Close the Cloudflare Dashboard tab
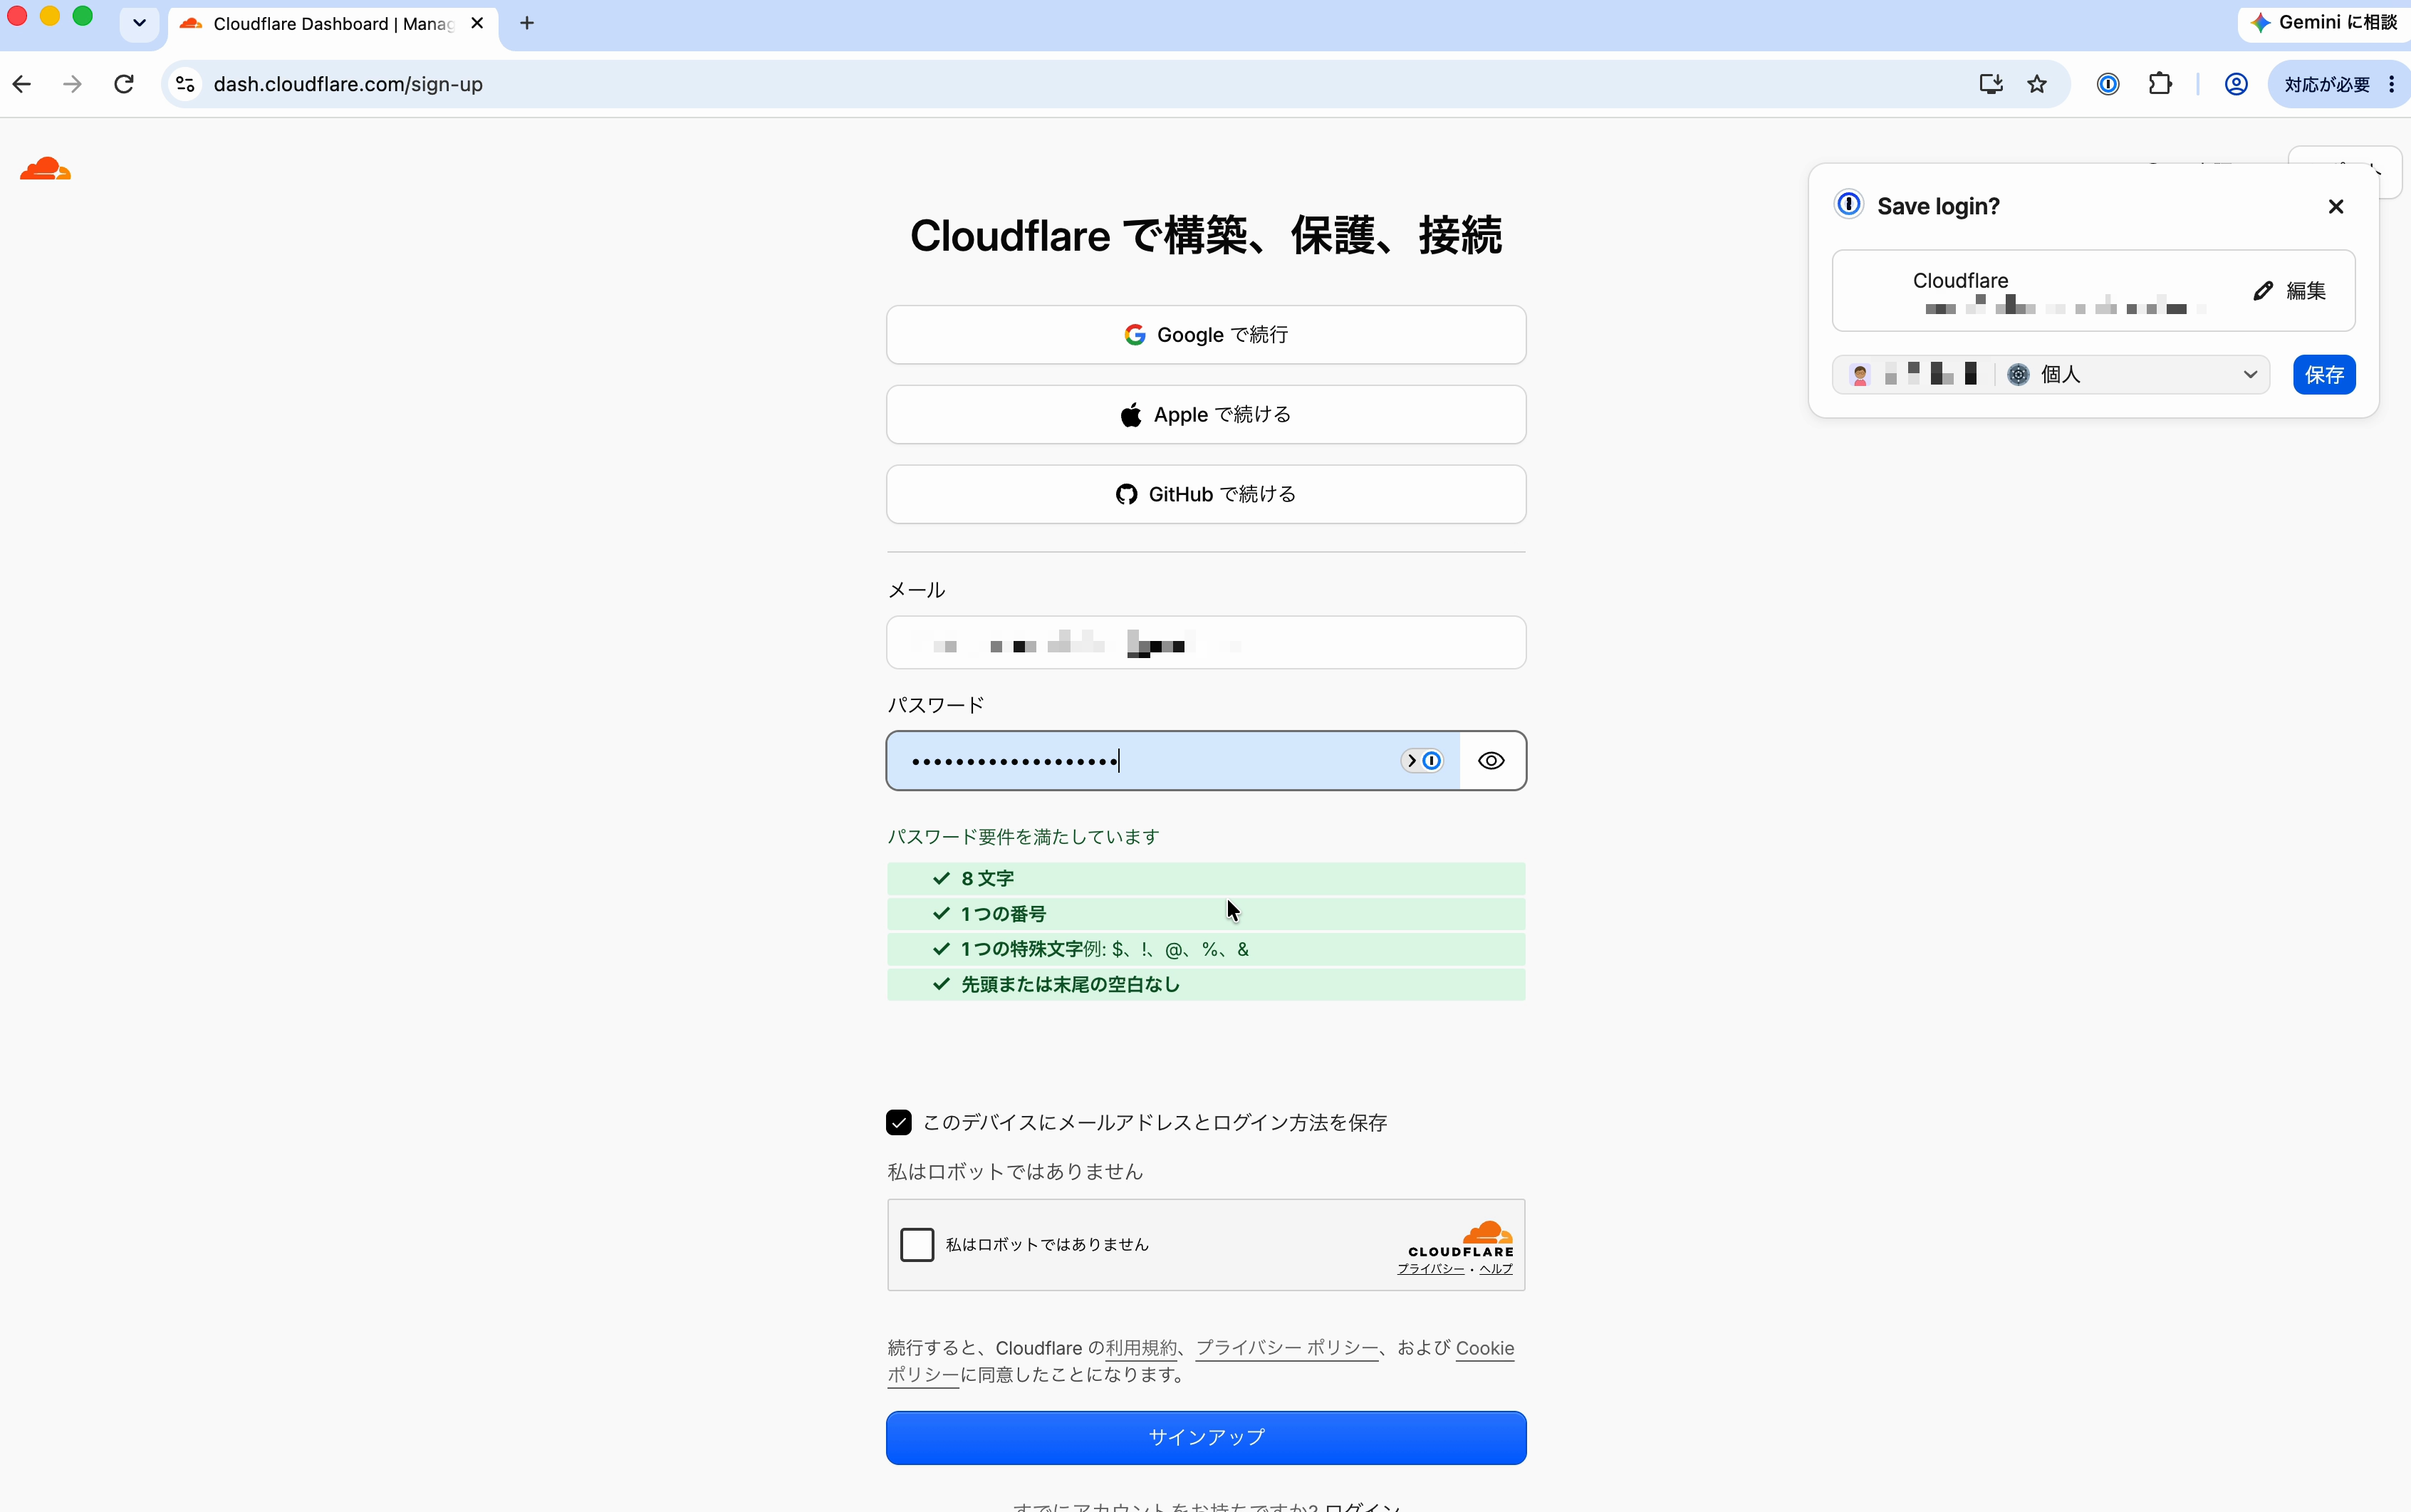The width and height of the screenshot is (2411, 1512). (x=477, y=23)
